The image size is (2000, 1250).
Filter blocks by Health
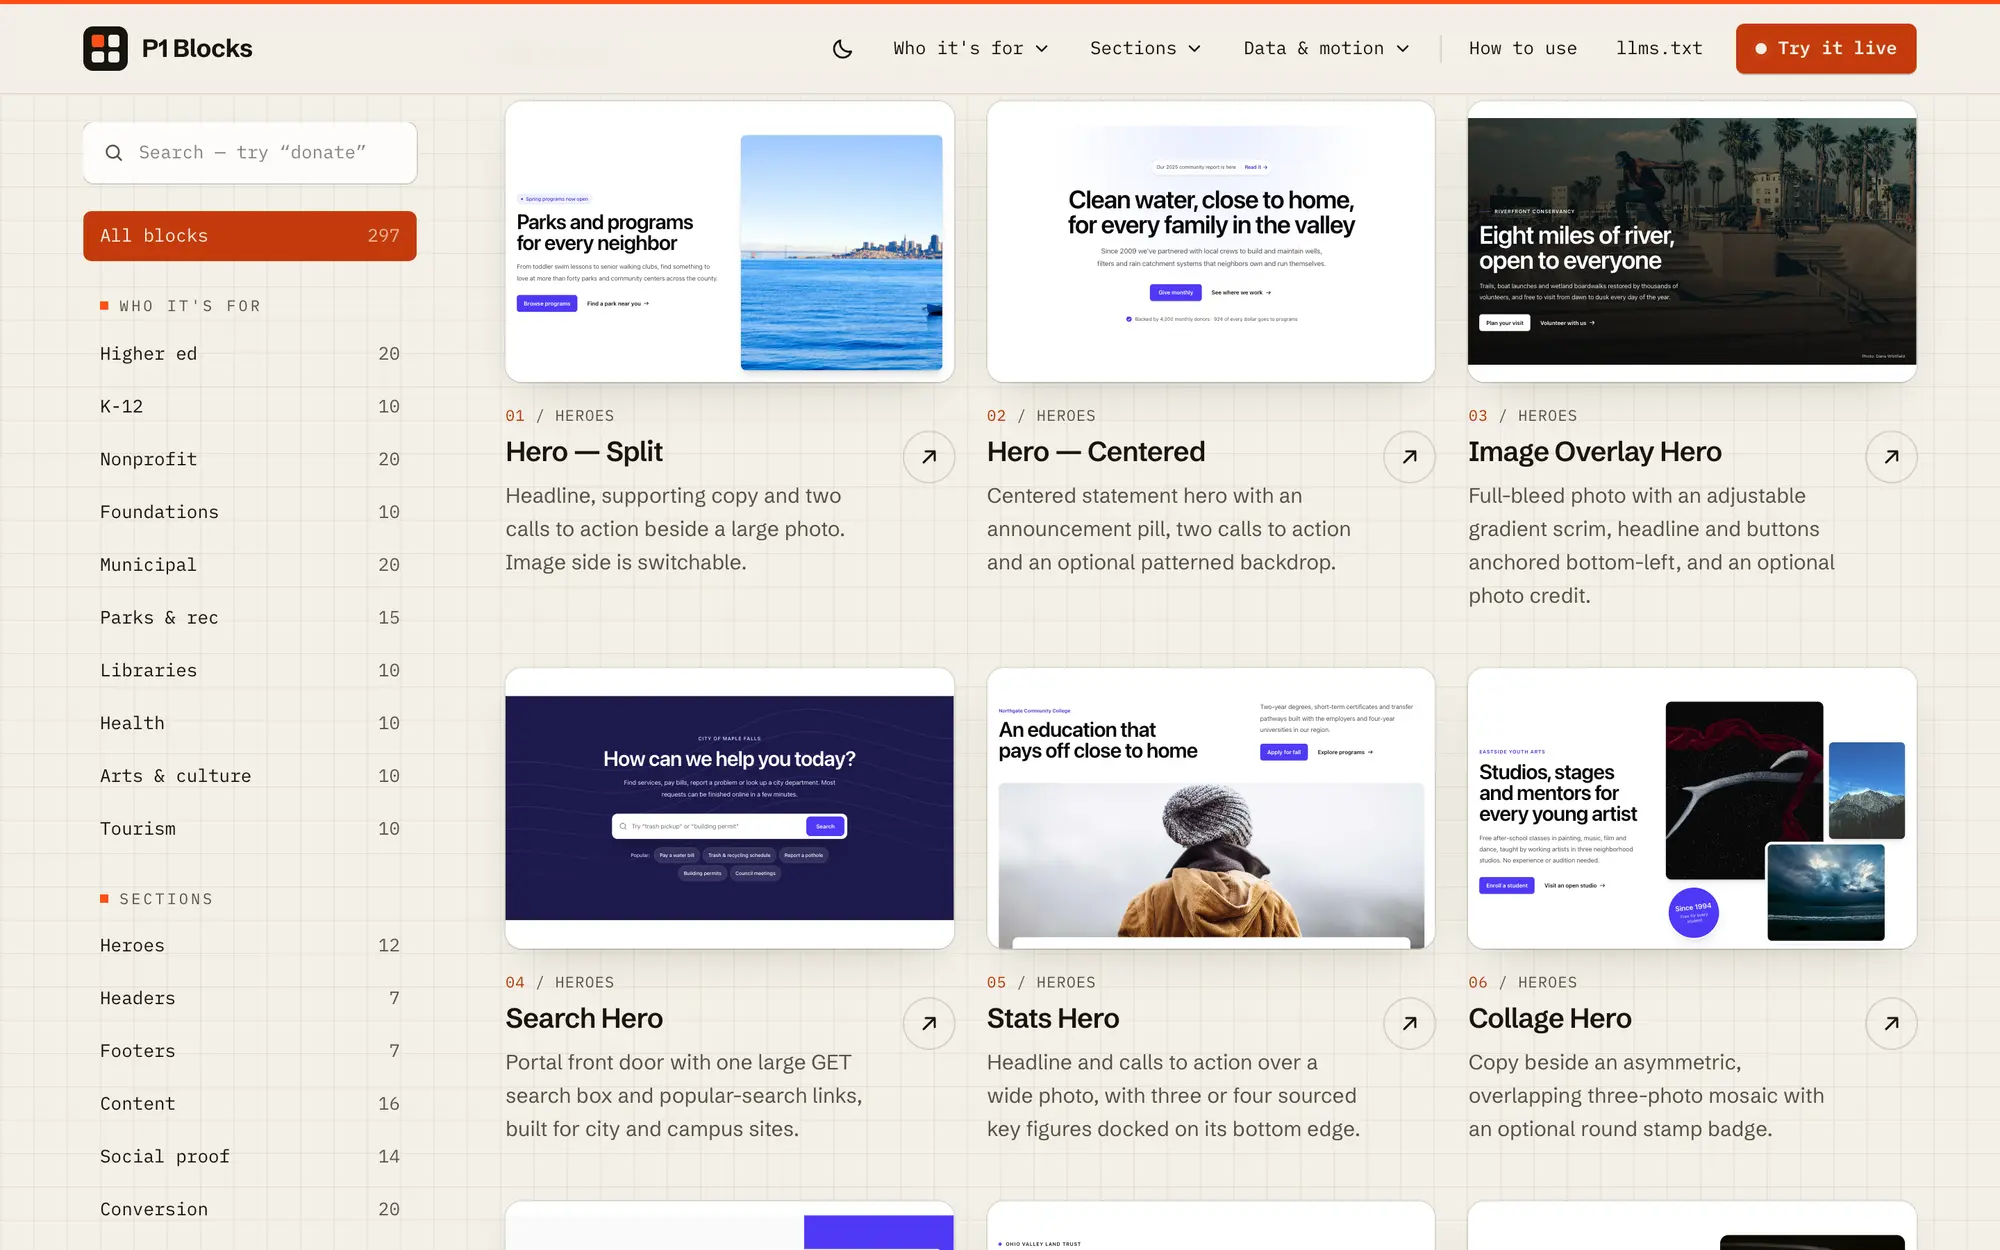(250, 723)
